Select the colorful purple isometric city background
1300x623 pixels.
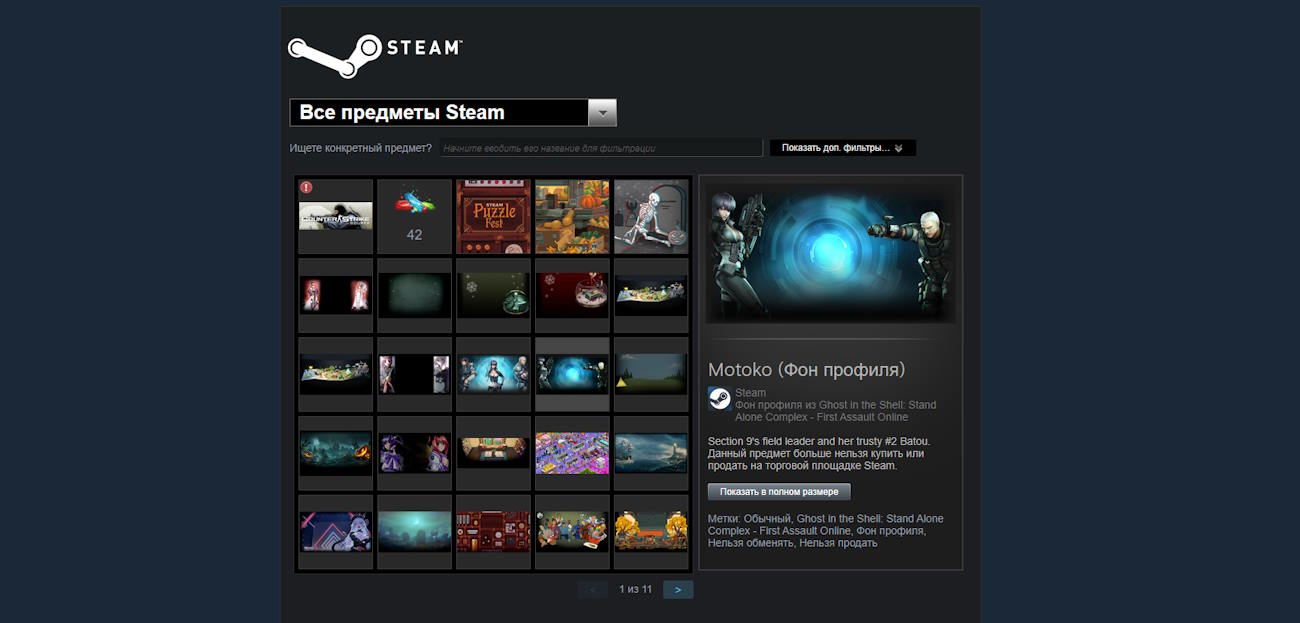click(x=573, y=453)
